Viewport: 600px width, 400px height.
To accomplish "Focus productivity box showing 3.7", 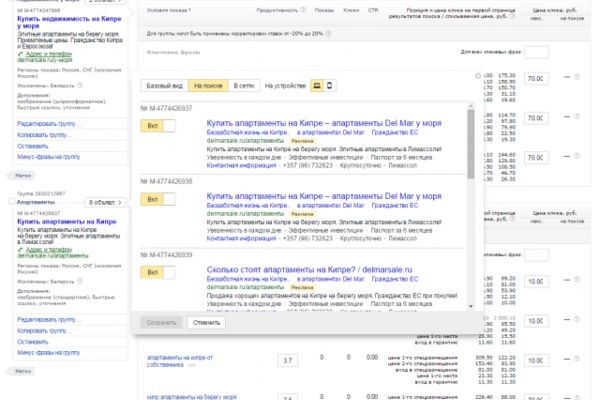I will click(x=288, y=360).
